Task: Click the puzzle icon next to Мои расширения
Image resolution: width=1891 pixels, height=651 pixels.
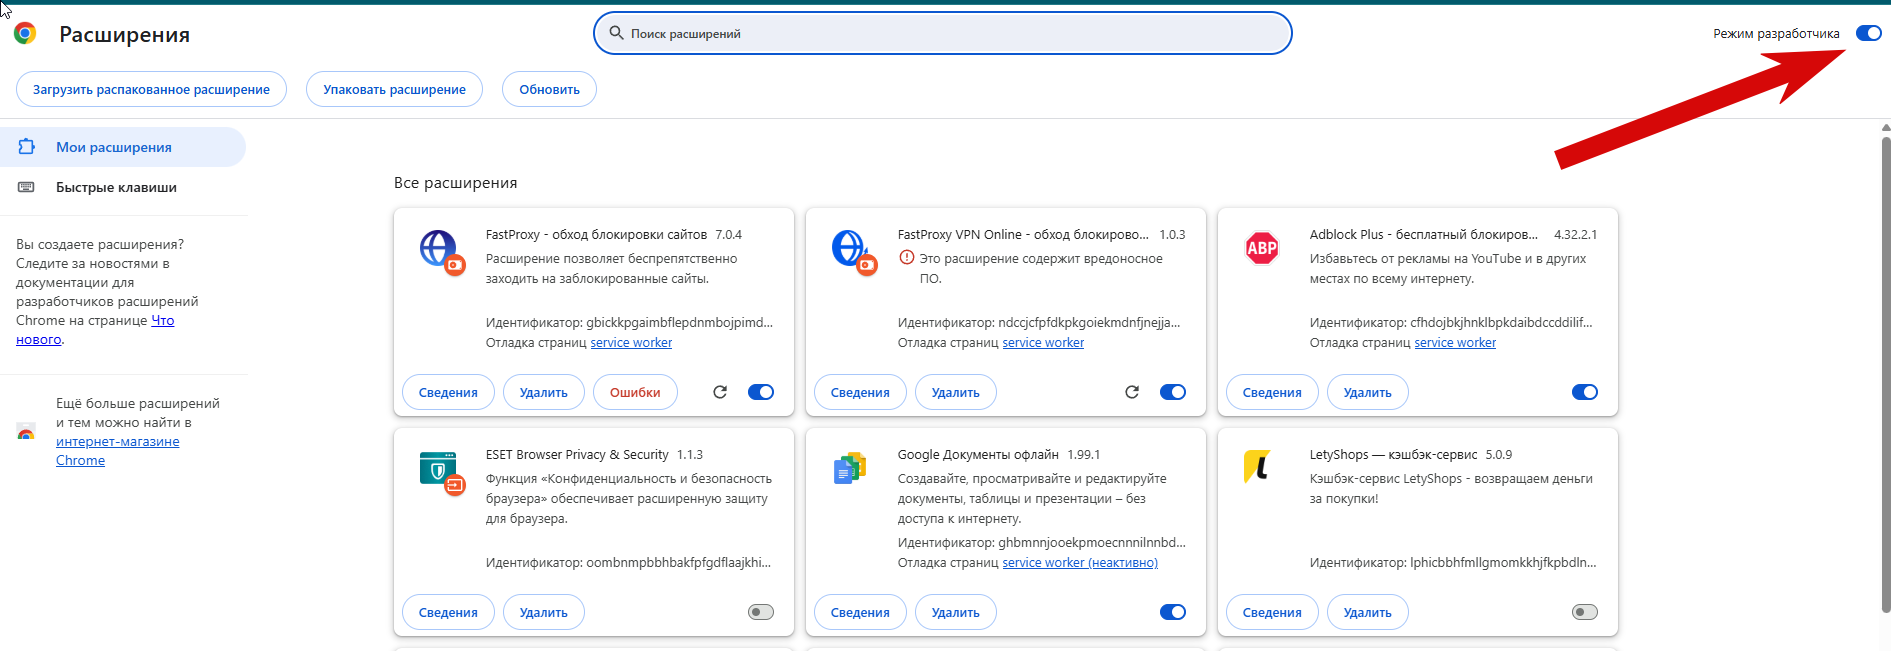Action: tap(27, 147)
